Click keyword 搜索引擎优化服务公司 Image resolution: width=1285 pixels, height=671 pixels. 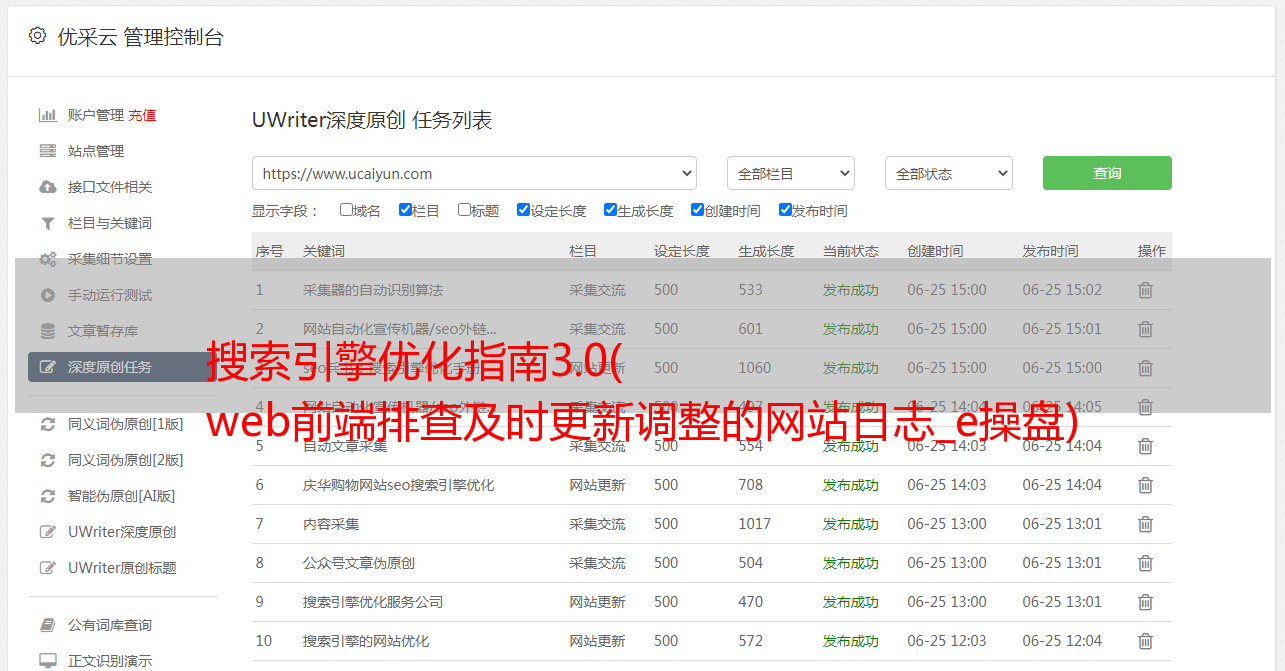(373, 602)
